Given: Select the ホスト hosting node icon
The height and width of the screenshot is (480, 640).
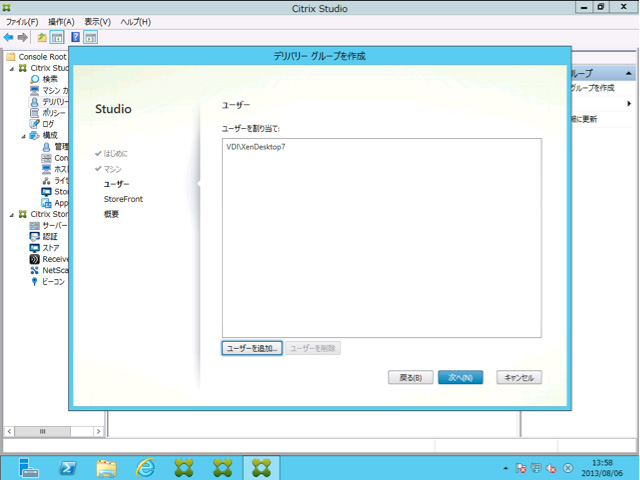Looking at the screenshot, I should 47,169.
